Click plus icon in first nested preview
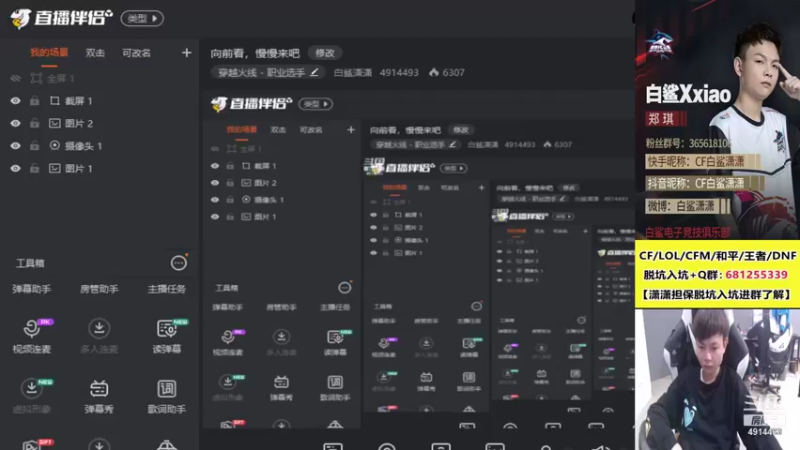 point(351,130)
